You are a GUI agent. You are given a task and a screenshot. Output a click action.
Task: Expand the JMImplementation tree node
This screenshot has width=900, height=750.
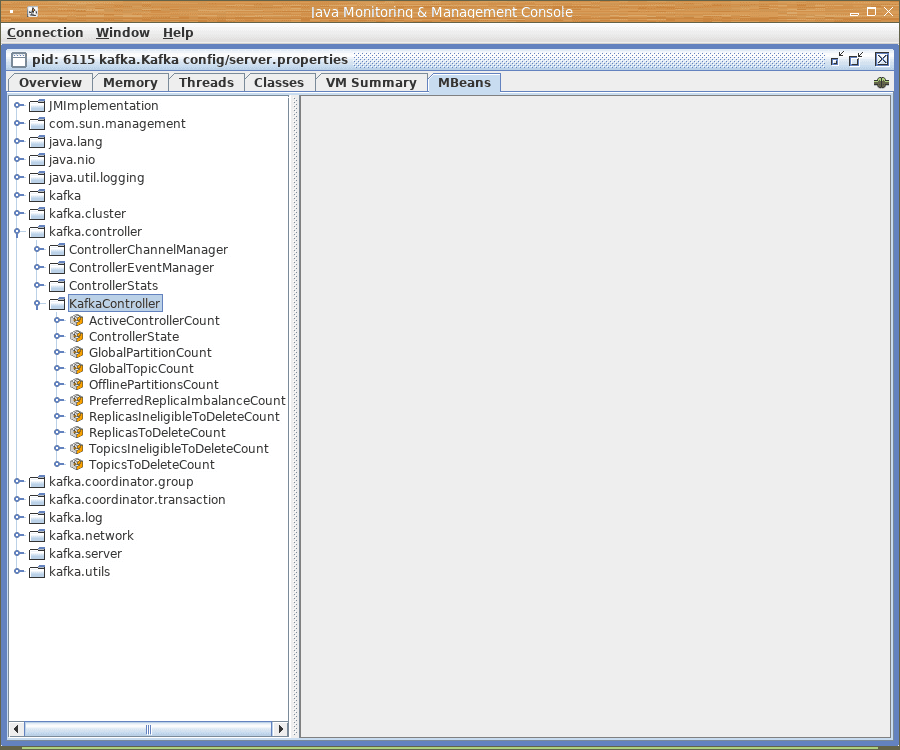pyautogui.click(x=18, y=106)
